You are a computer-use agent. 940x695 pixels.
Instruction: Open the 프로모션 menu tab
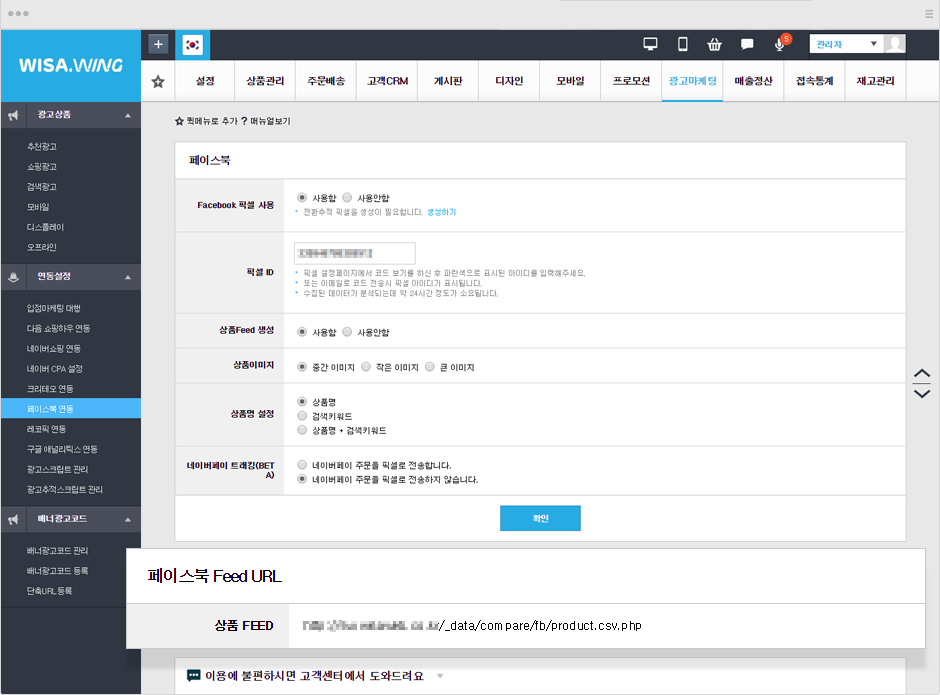[x=631, y=81]
